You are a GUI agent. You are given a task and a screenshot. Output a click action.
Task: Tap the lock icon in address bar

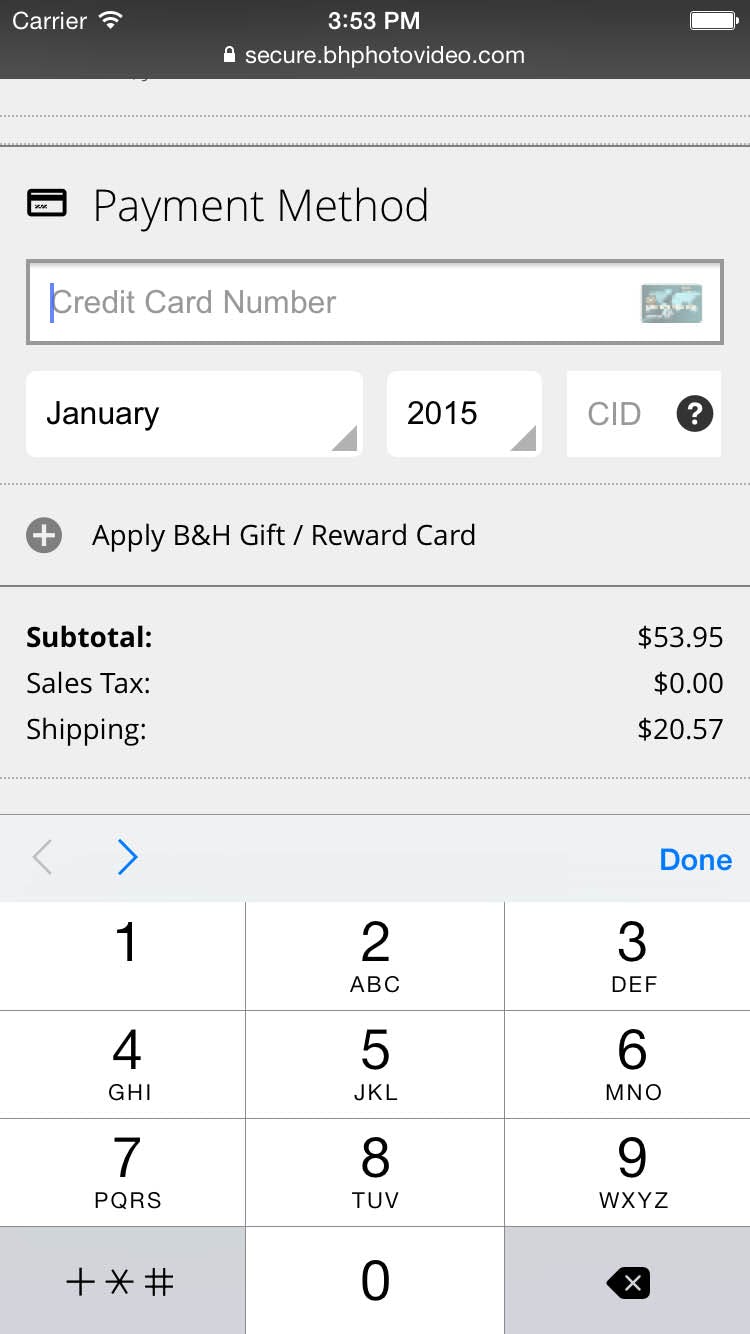tap(230, 56)
